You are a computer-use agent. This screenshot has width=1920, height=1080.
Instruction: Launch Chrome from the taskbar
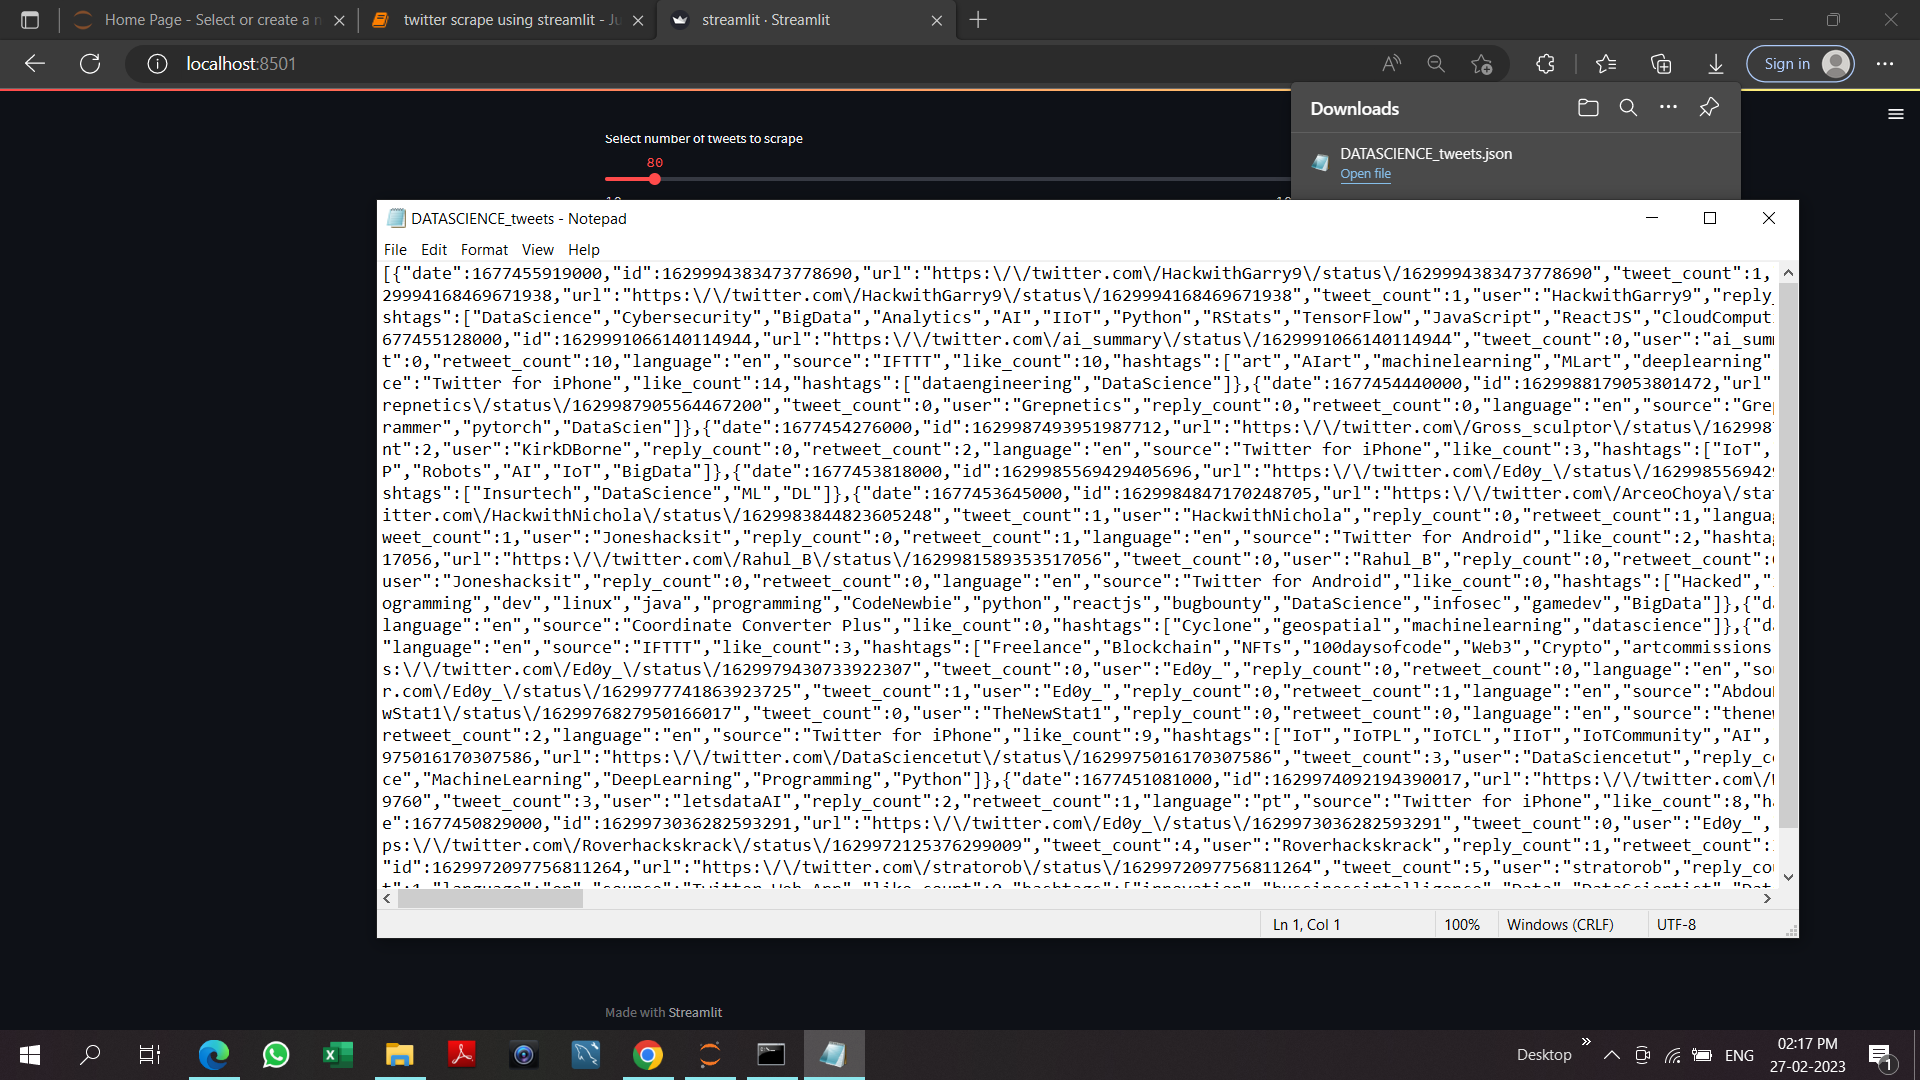[x=648, y=1054]
